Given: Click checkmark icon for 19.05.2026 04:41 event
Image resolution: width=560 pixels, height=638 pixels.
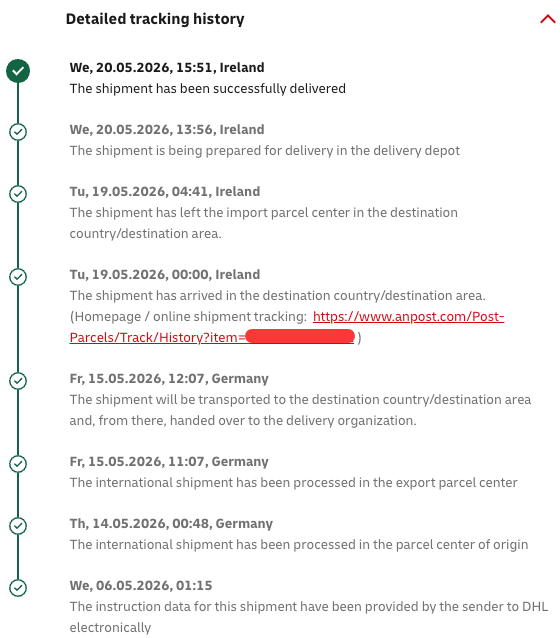Looking at the screenshot, I should coord(18,194).
